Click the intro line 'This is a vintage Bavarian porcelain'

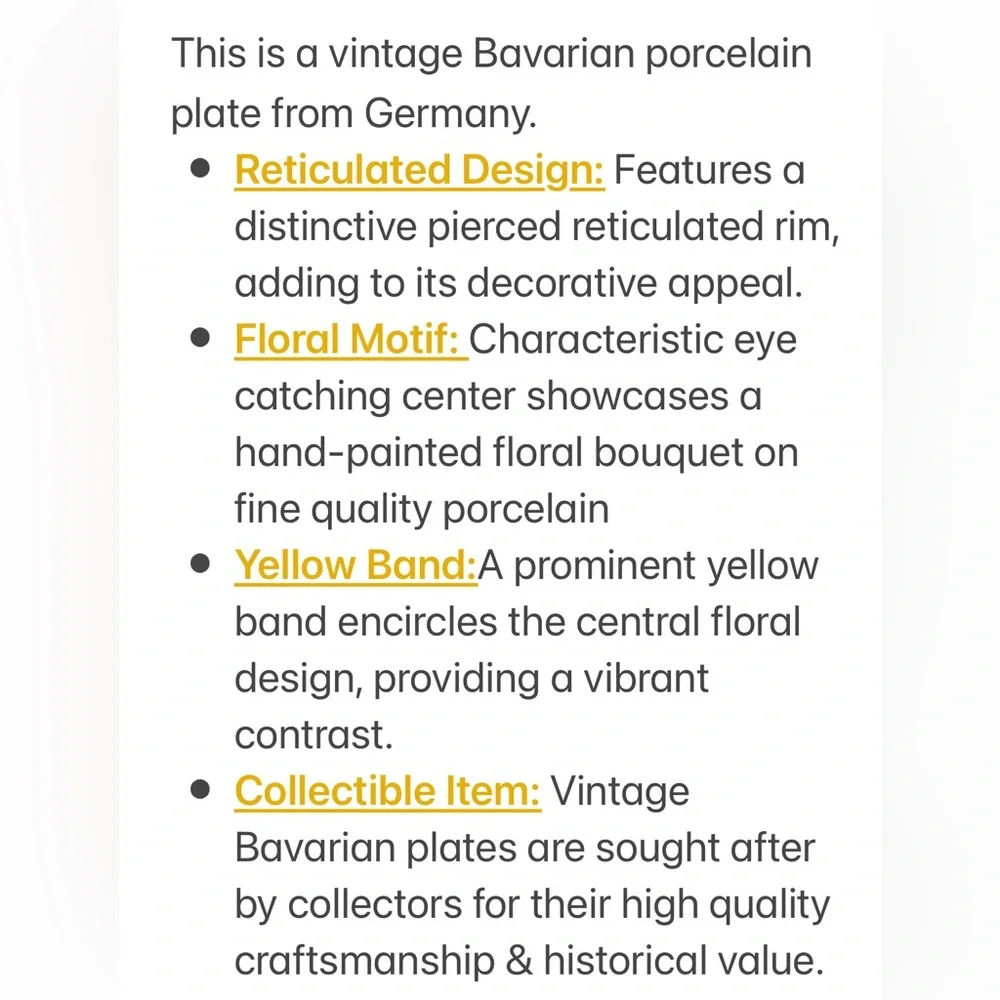coord(492,54)
